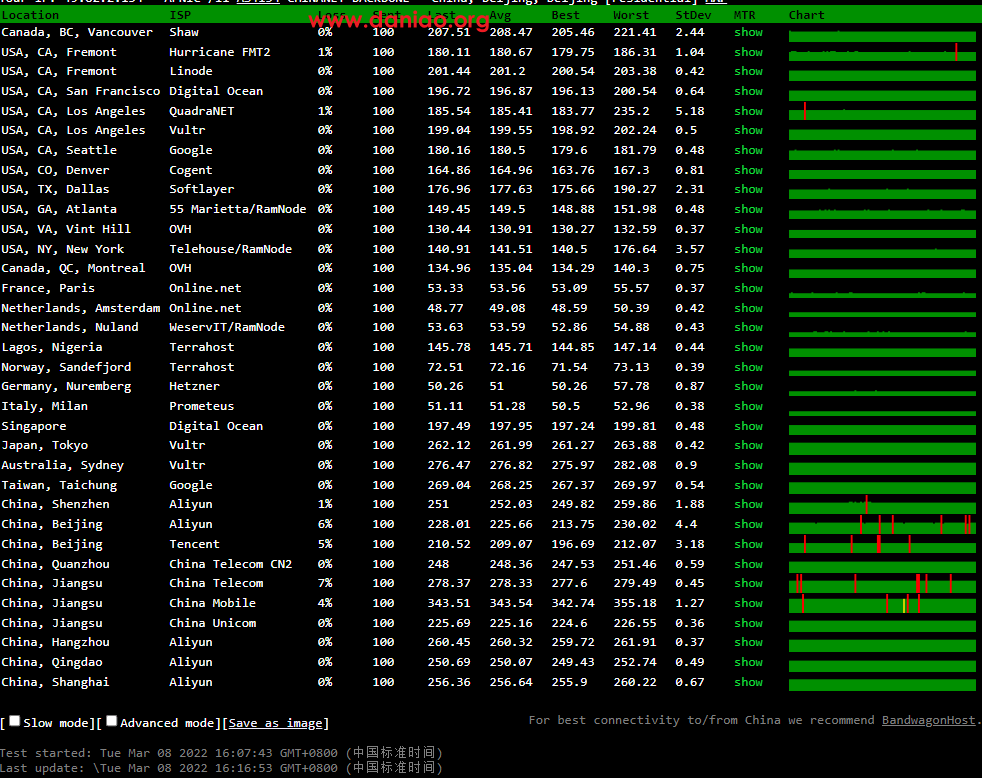The width and height of the screenshot is (982, 778).
Task: Click the Beijing Aliyun latency chart
Action: pos(882,526)
